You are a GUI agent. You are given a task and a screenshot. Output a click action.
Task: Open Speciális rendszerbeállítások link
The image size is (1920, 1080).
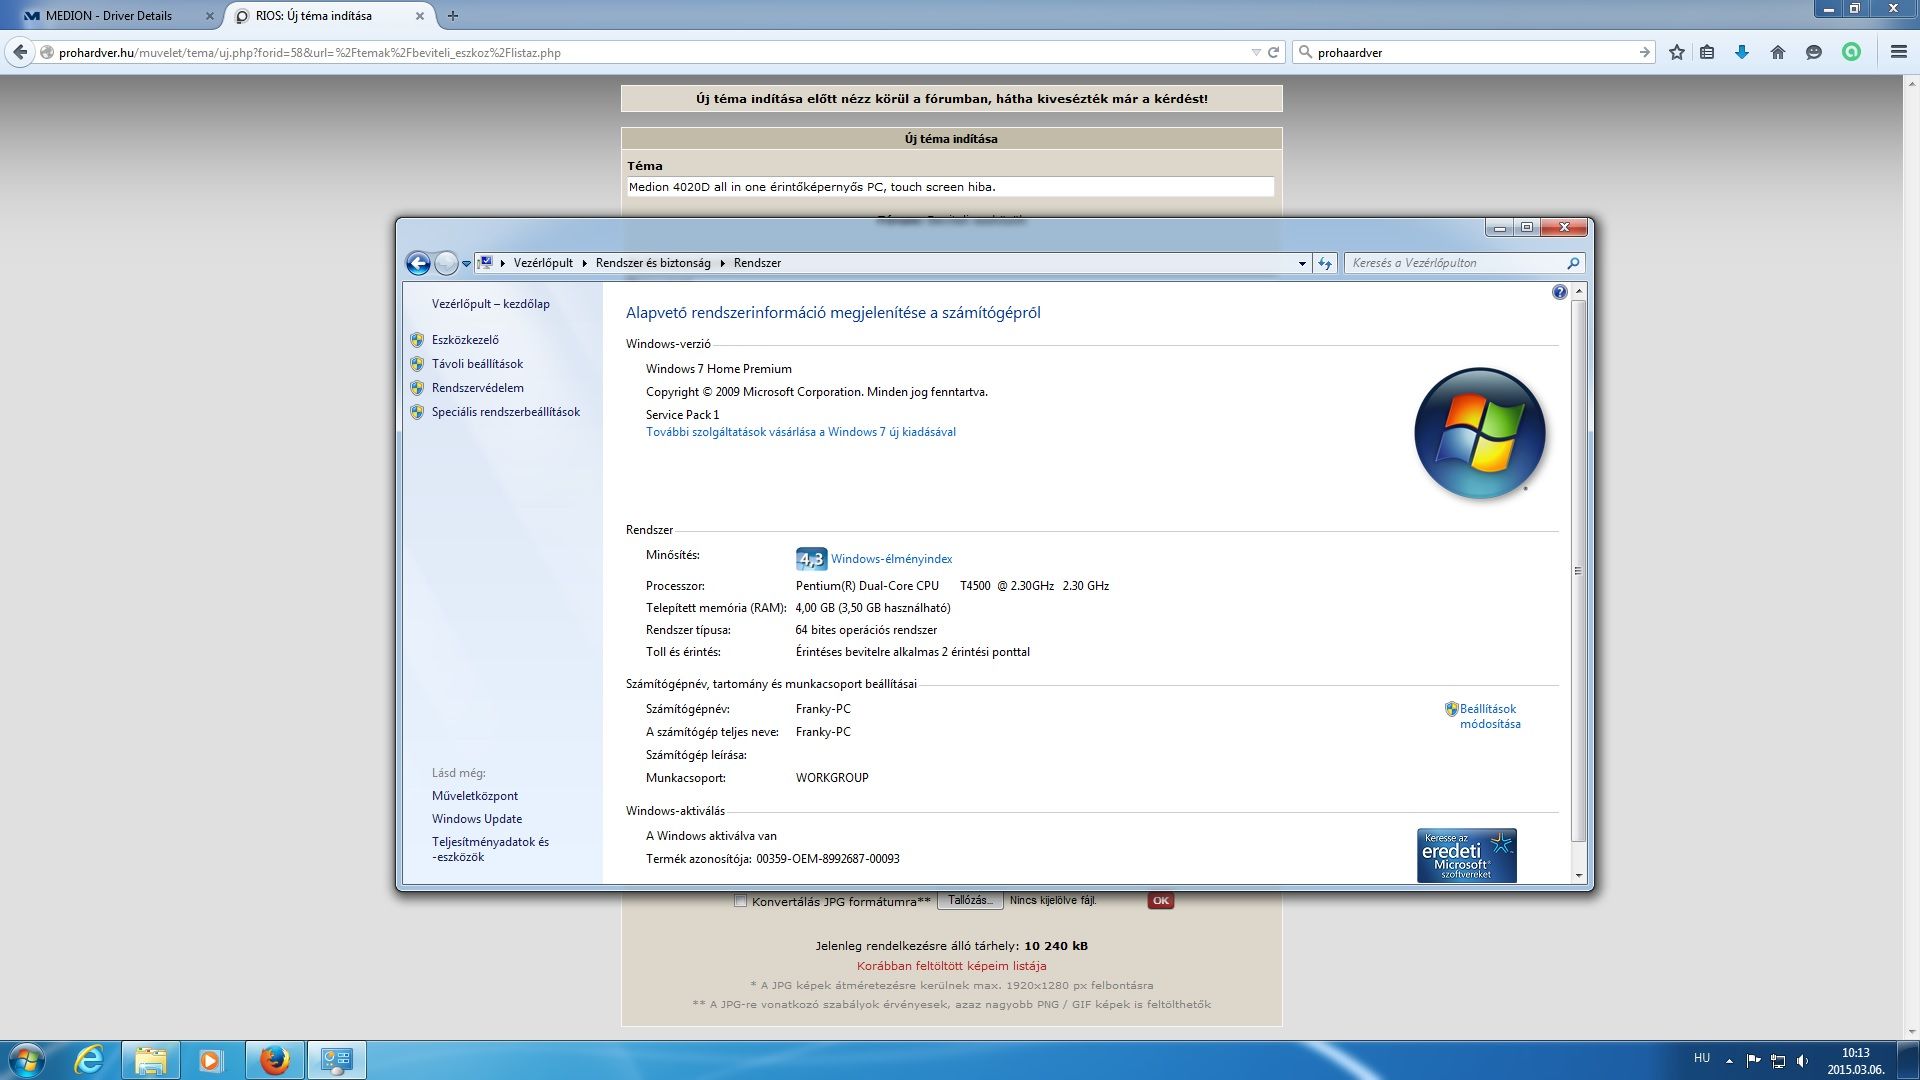click(505, 412)
